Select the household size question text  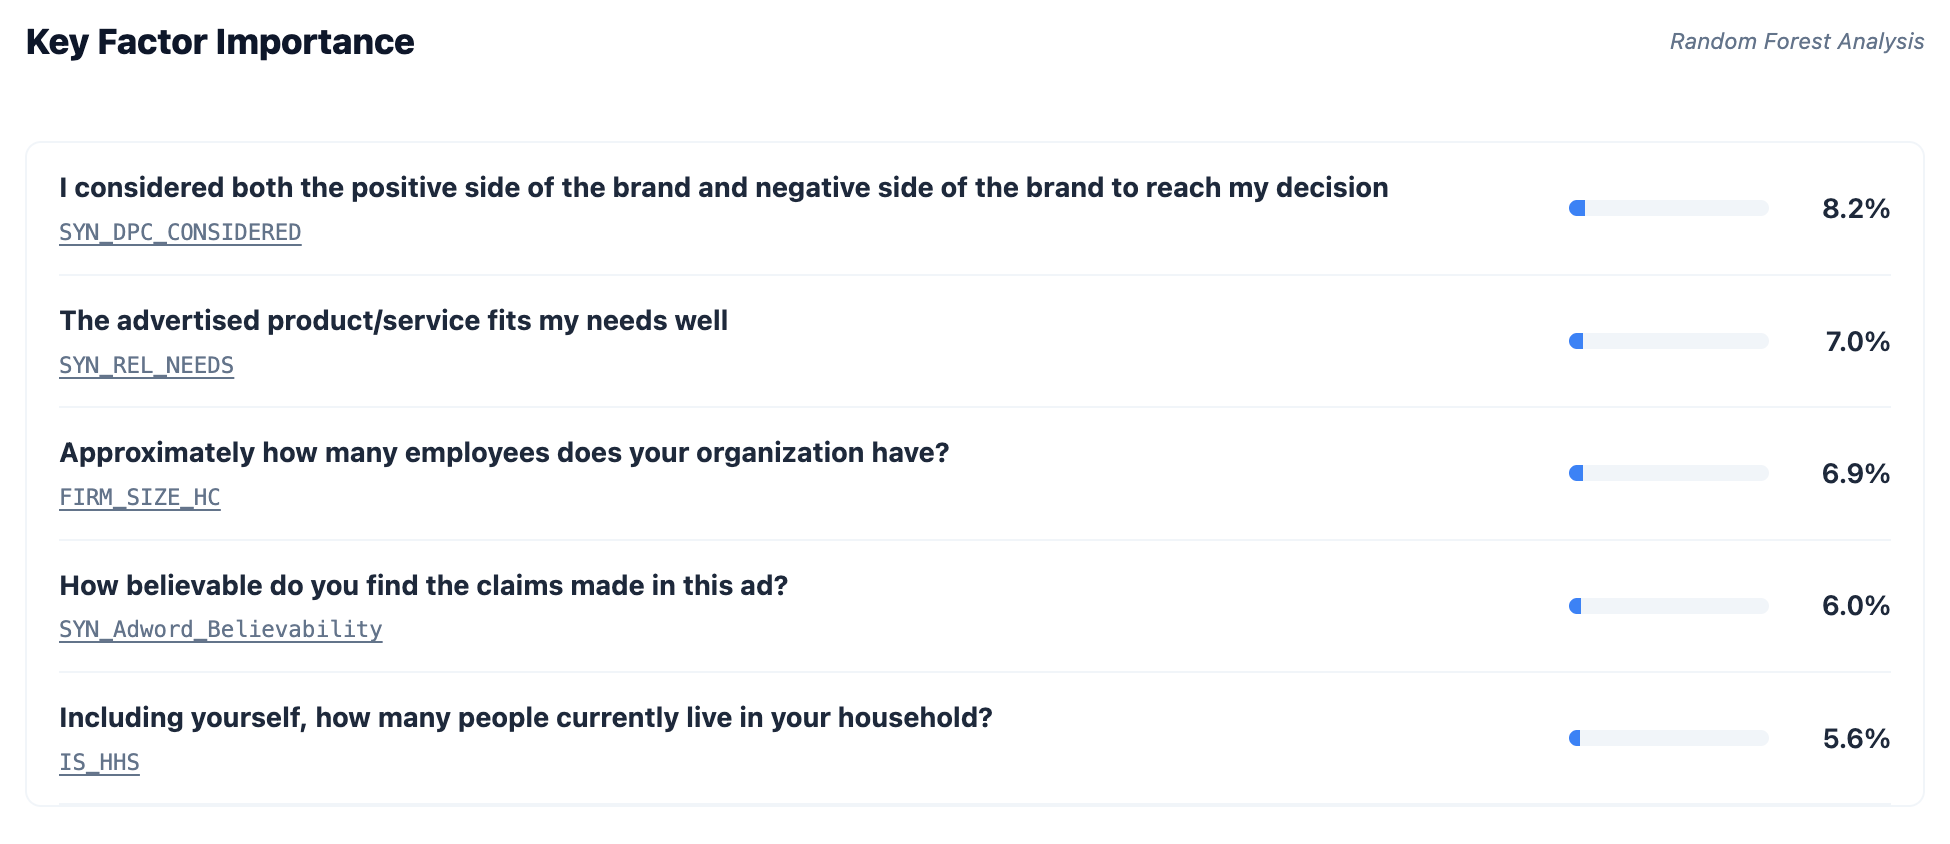tap(526, 718)
